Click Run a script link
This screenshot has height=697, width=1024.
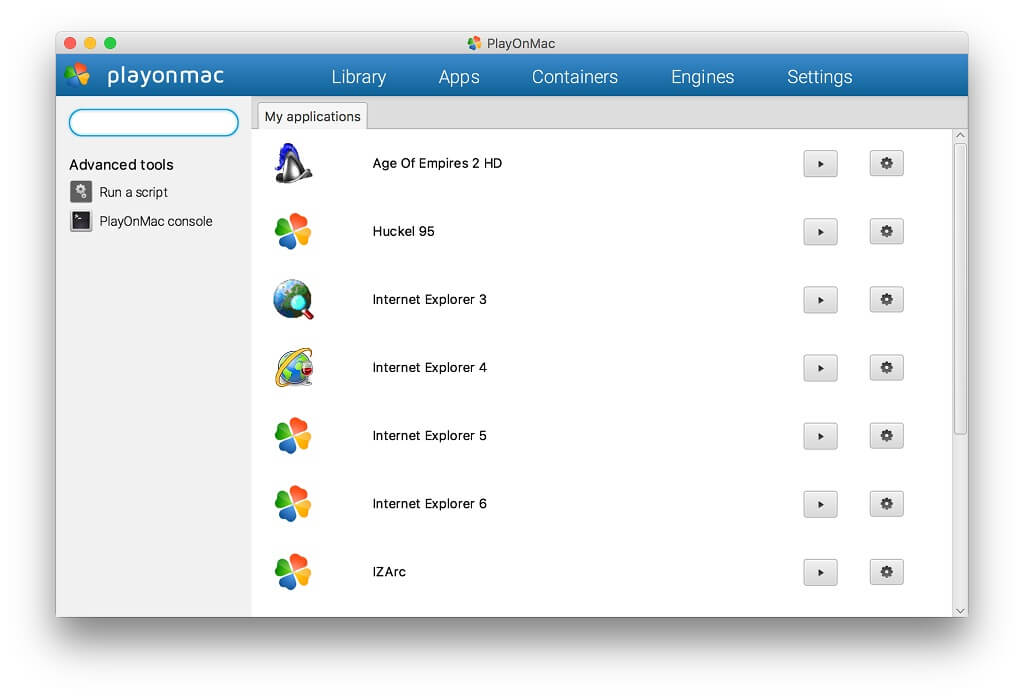(134, 192)
